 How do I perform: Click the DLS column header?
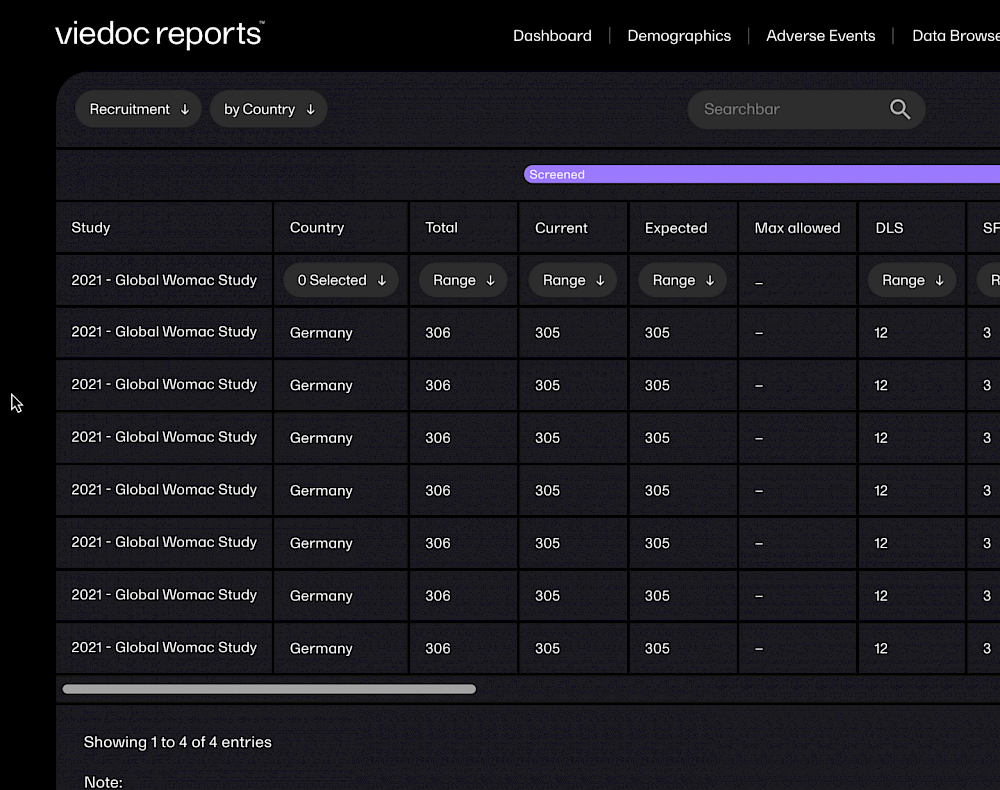click(x=889, y=228)
